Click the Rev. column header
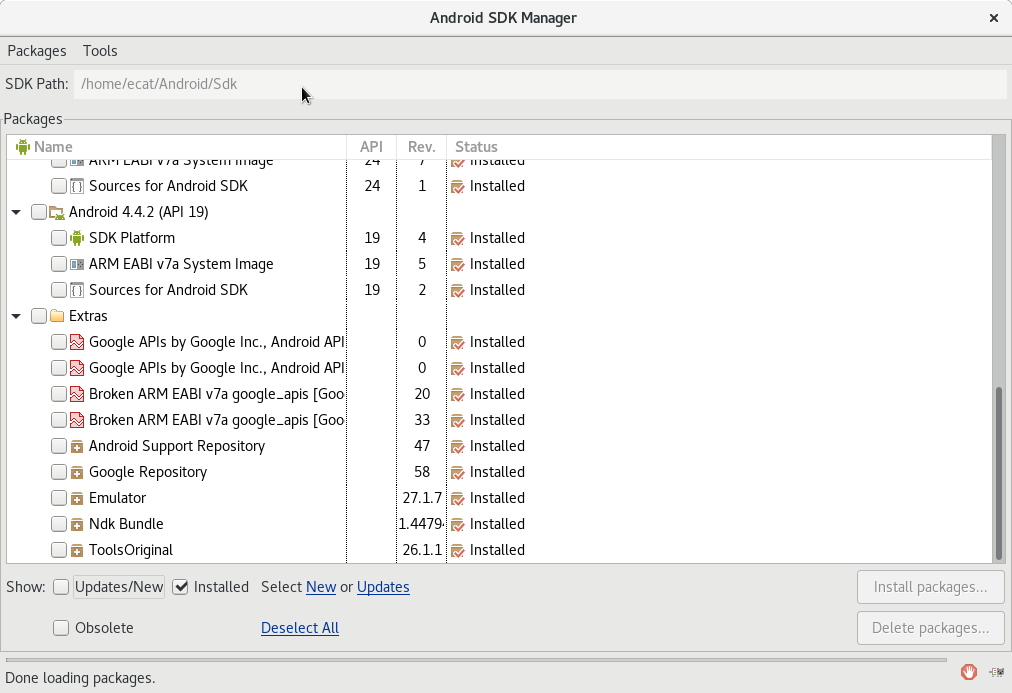Image resolution: width=1012 pixels, height=693 pixels. (x=421, y=147)
